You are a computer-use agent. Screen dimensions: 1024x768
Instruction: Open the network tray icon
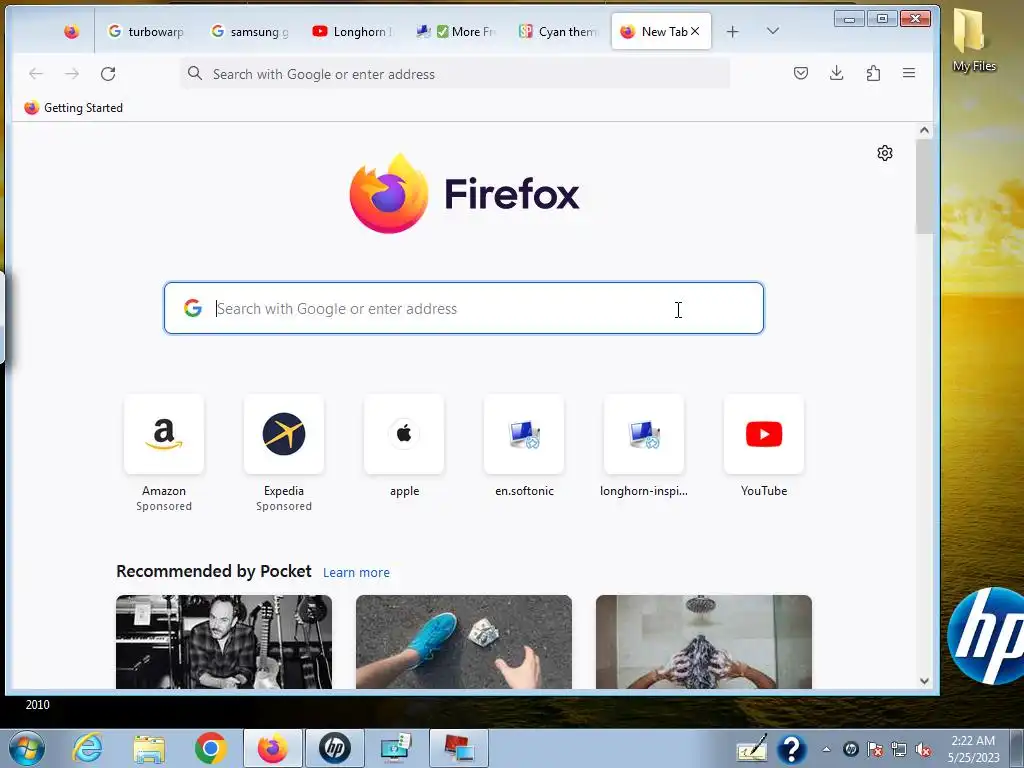click(x=899, y=750)
